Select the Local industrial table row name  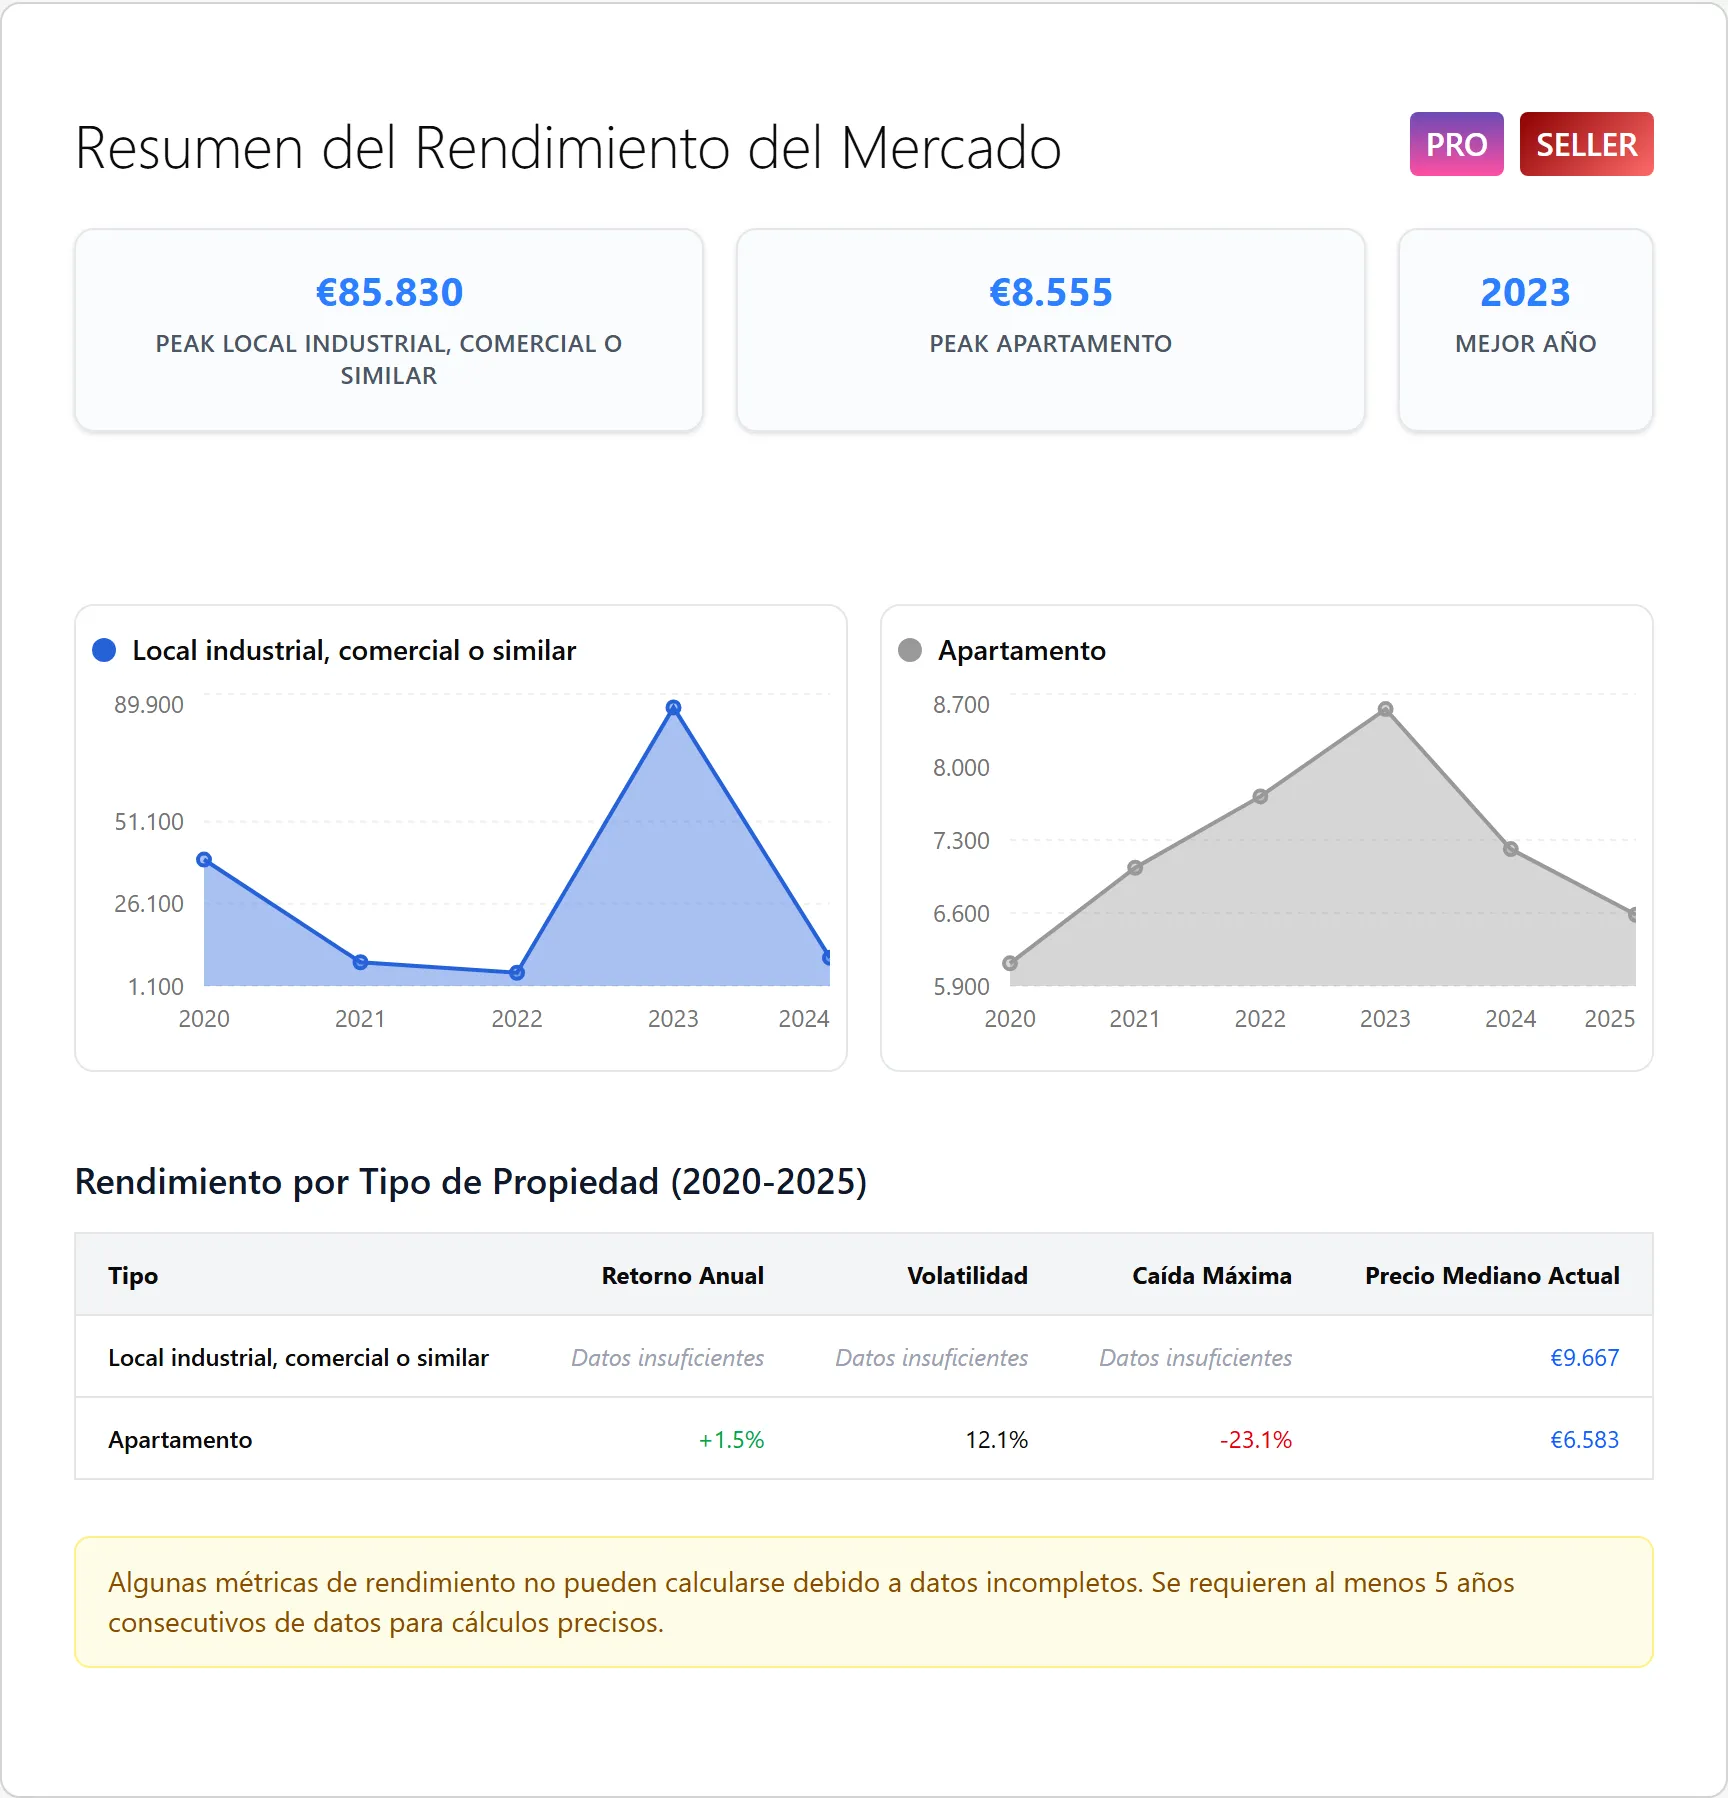pos(299,1358)
